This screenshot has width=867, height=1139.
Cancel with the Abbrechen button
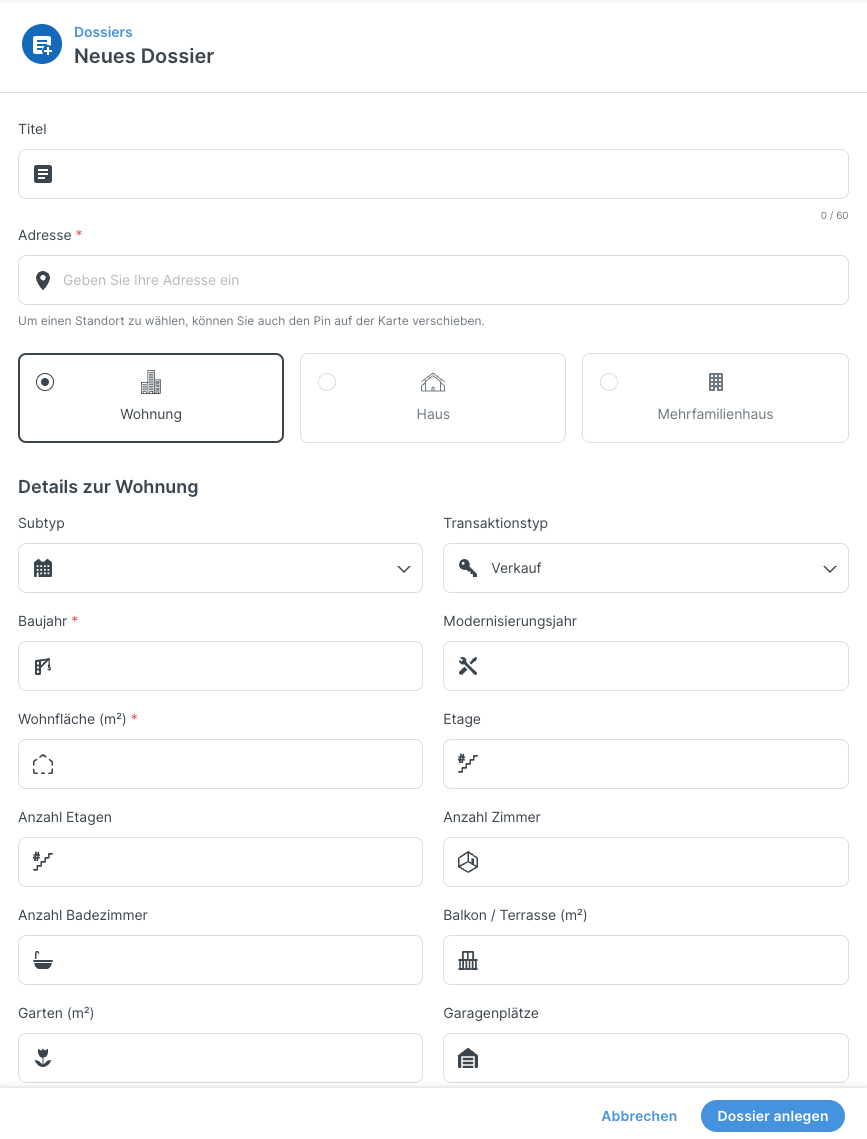(639, 1116)
